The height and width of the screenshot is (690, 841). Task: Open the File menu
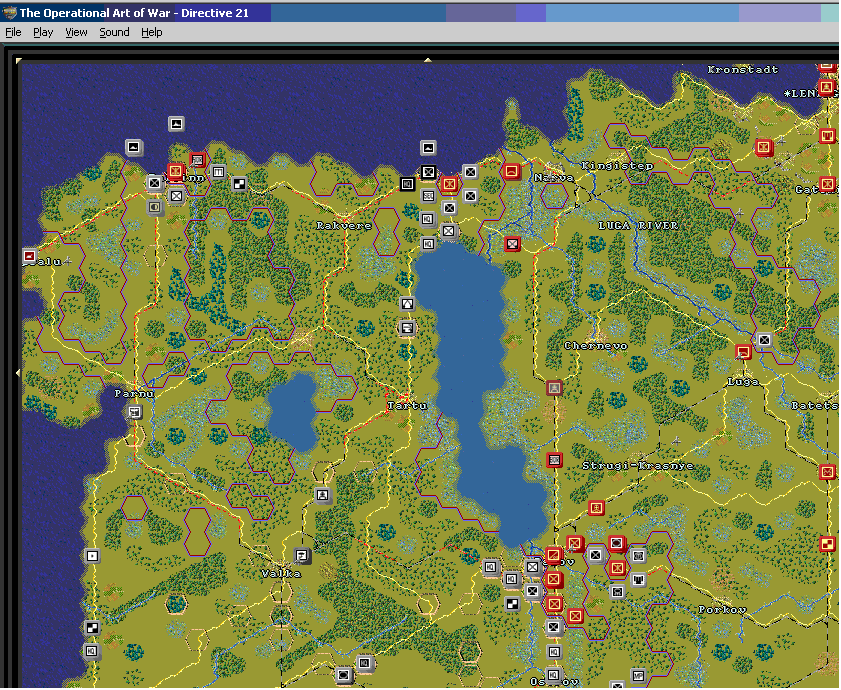13,32
